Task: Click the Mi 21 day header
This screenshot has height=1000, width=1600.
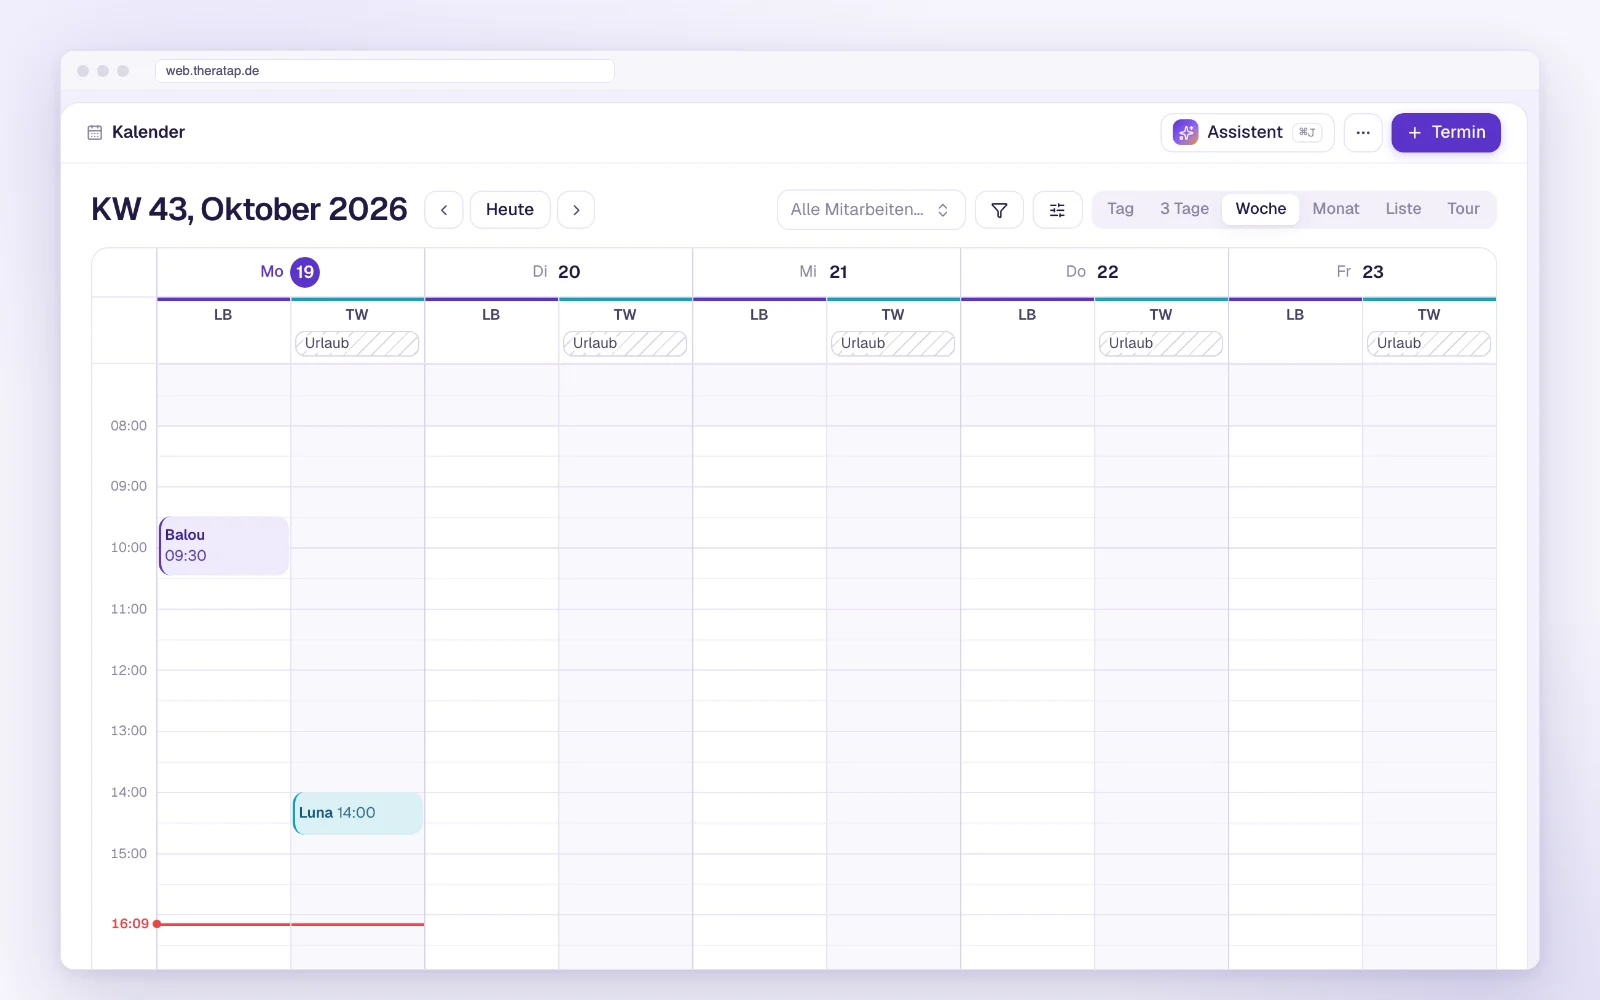Action: (x=824, y=272)
